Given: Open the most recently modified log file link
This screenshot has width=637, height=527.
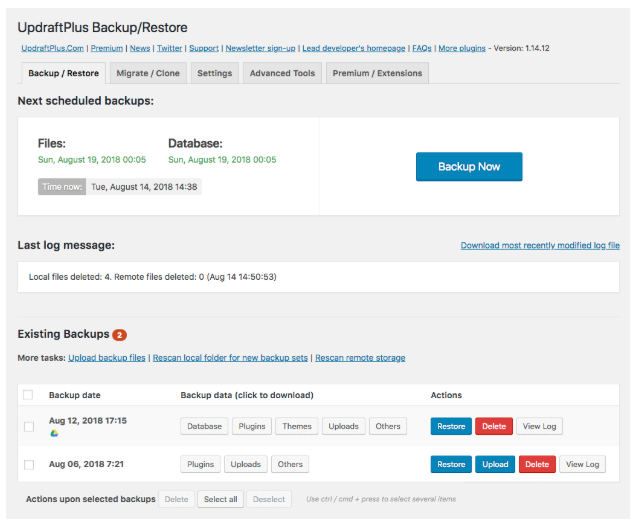Looking at the screenshot, I should click(539, 245).
